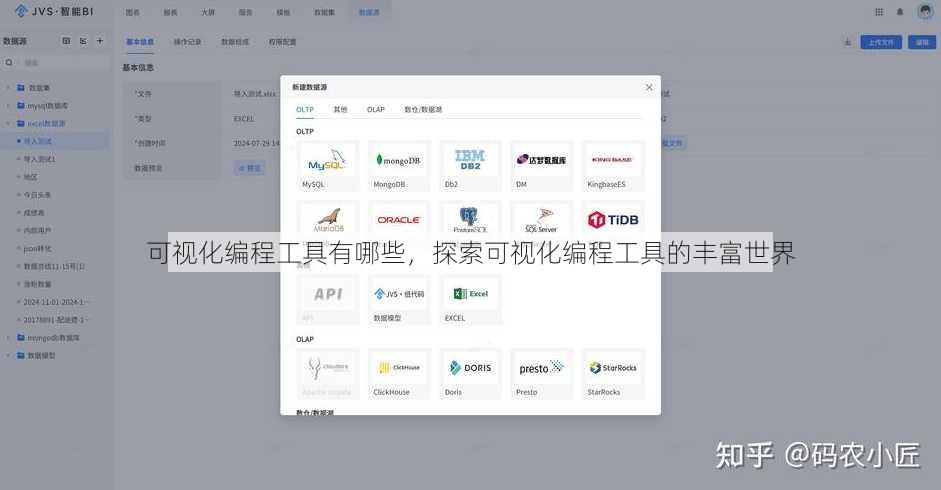Pick the Excel data source card
The height and width of the screenshot is (490, 941).
(x=470, y=300)
